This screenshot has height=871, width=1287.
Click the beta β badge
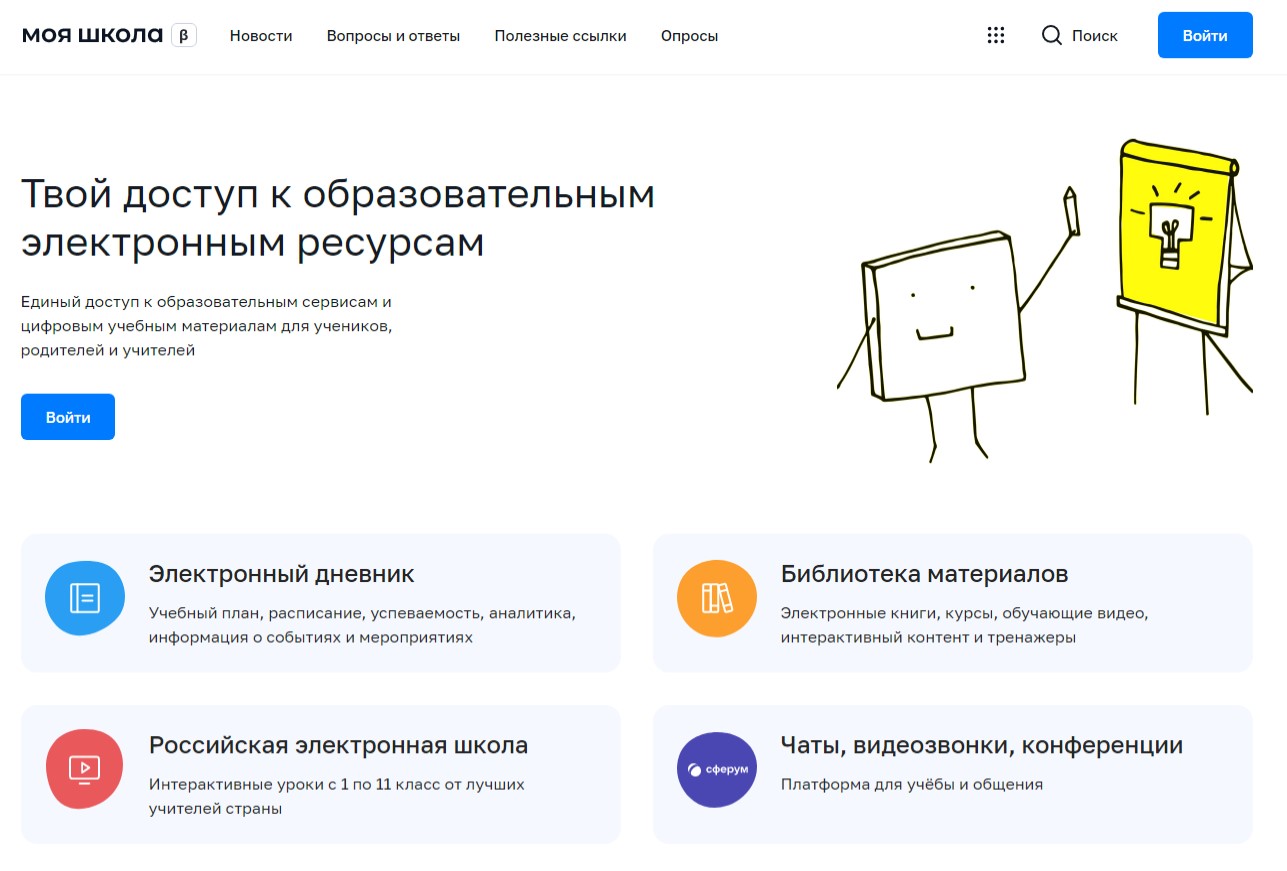coord(184,36)
